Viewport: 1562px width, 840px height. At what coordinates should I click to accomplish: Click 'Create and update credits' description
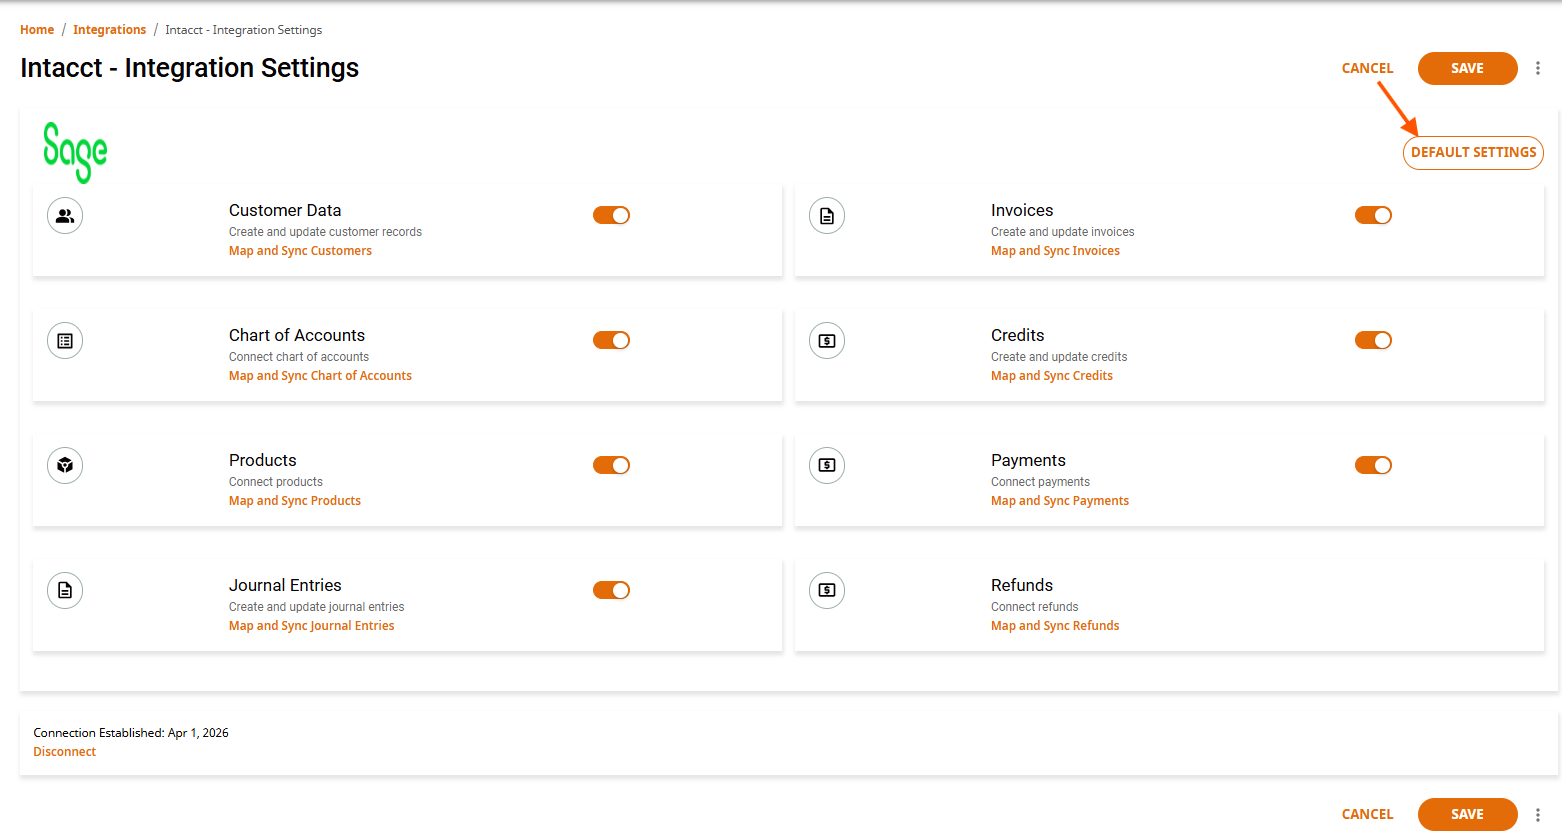[1059, 357]
